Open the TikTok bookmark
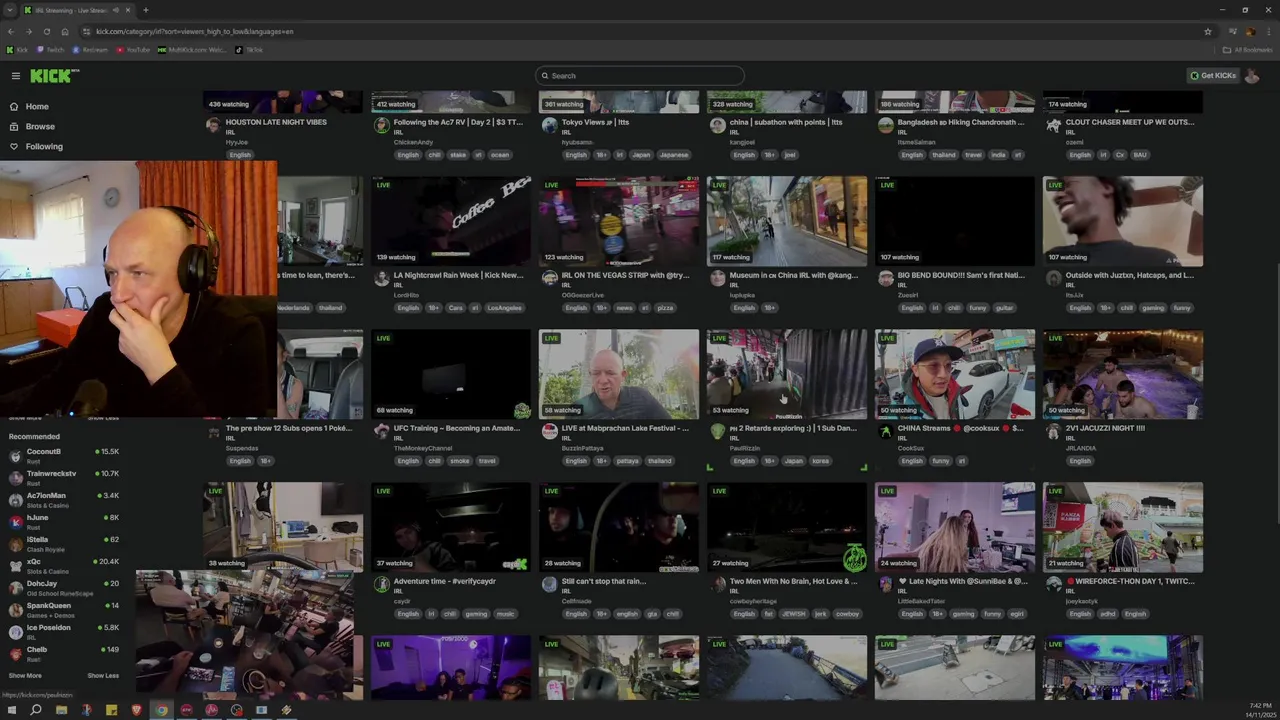The height and width of the screenshot is (720, 1280). (249, 50)
